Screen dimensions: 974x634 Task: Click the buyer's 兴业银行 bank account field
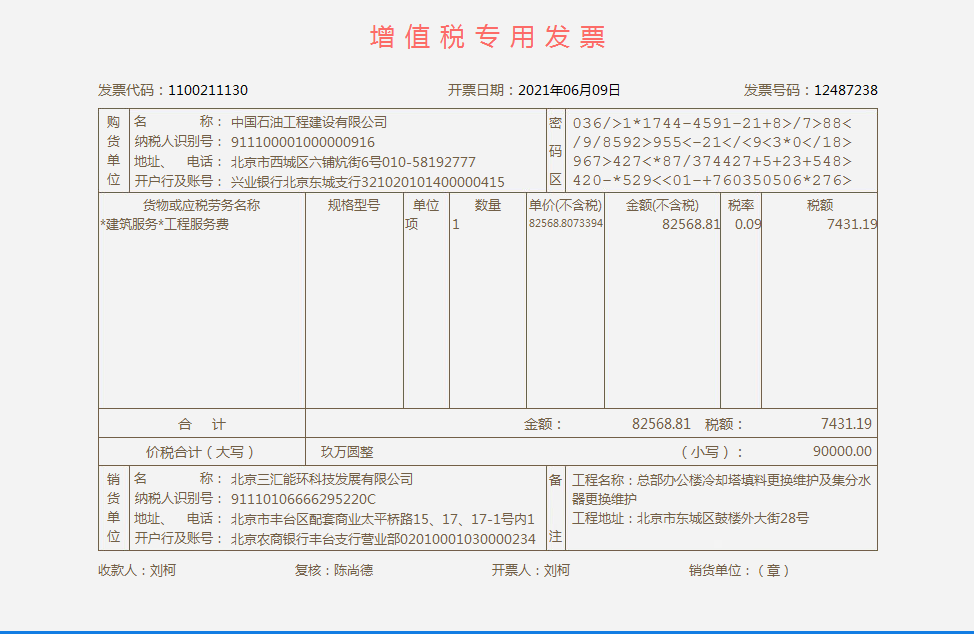click(367, 182)
